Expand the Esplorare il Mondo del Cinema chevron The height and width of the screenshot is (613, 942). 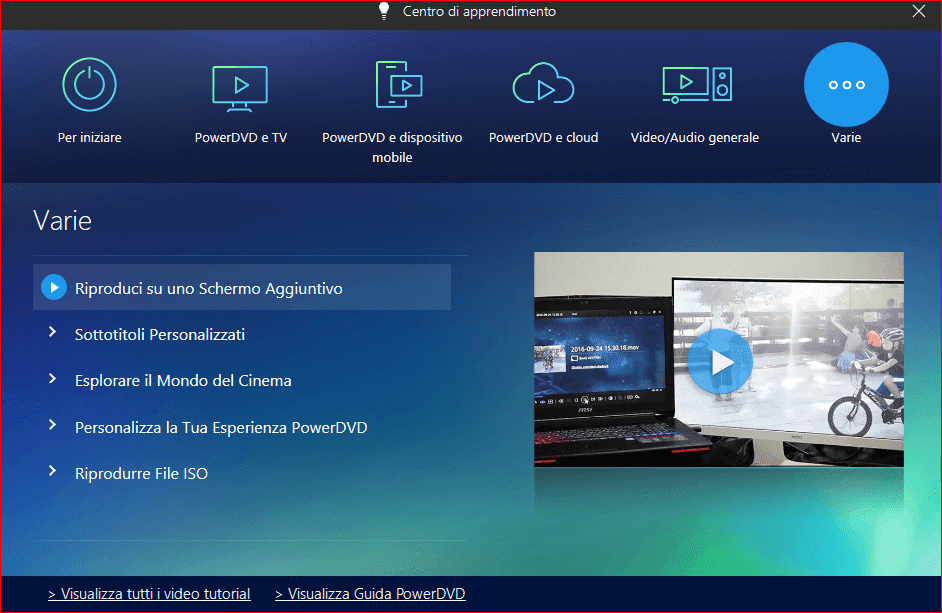click(x=53, y=380)
